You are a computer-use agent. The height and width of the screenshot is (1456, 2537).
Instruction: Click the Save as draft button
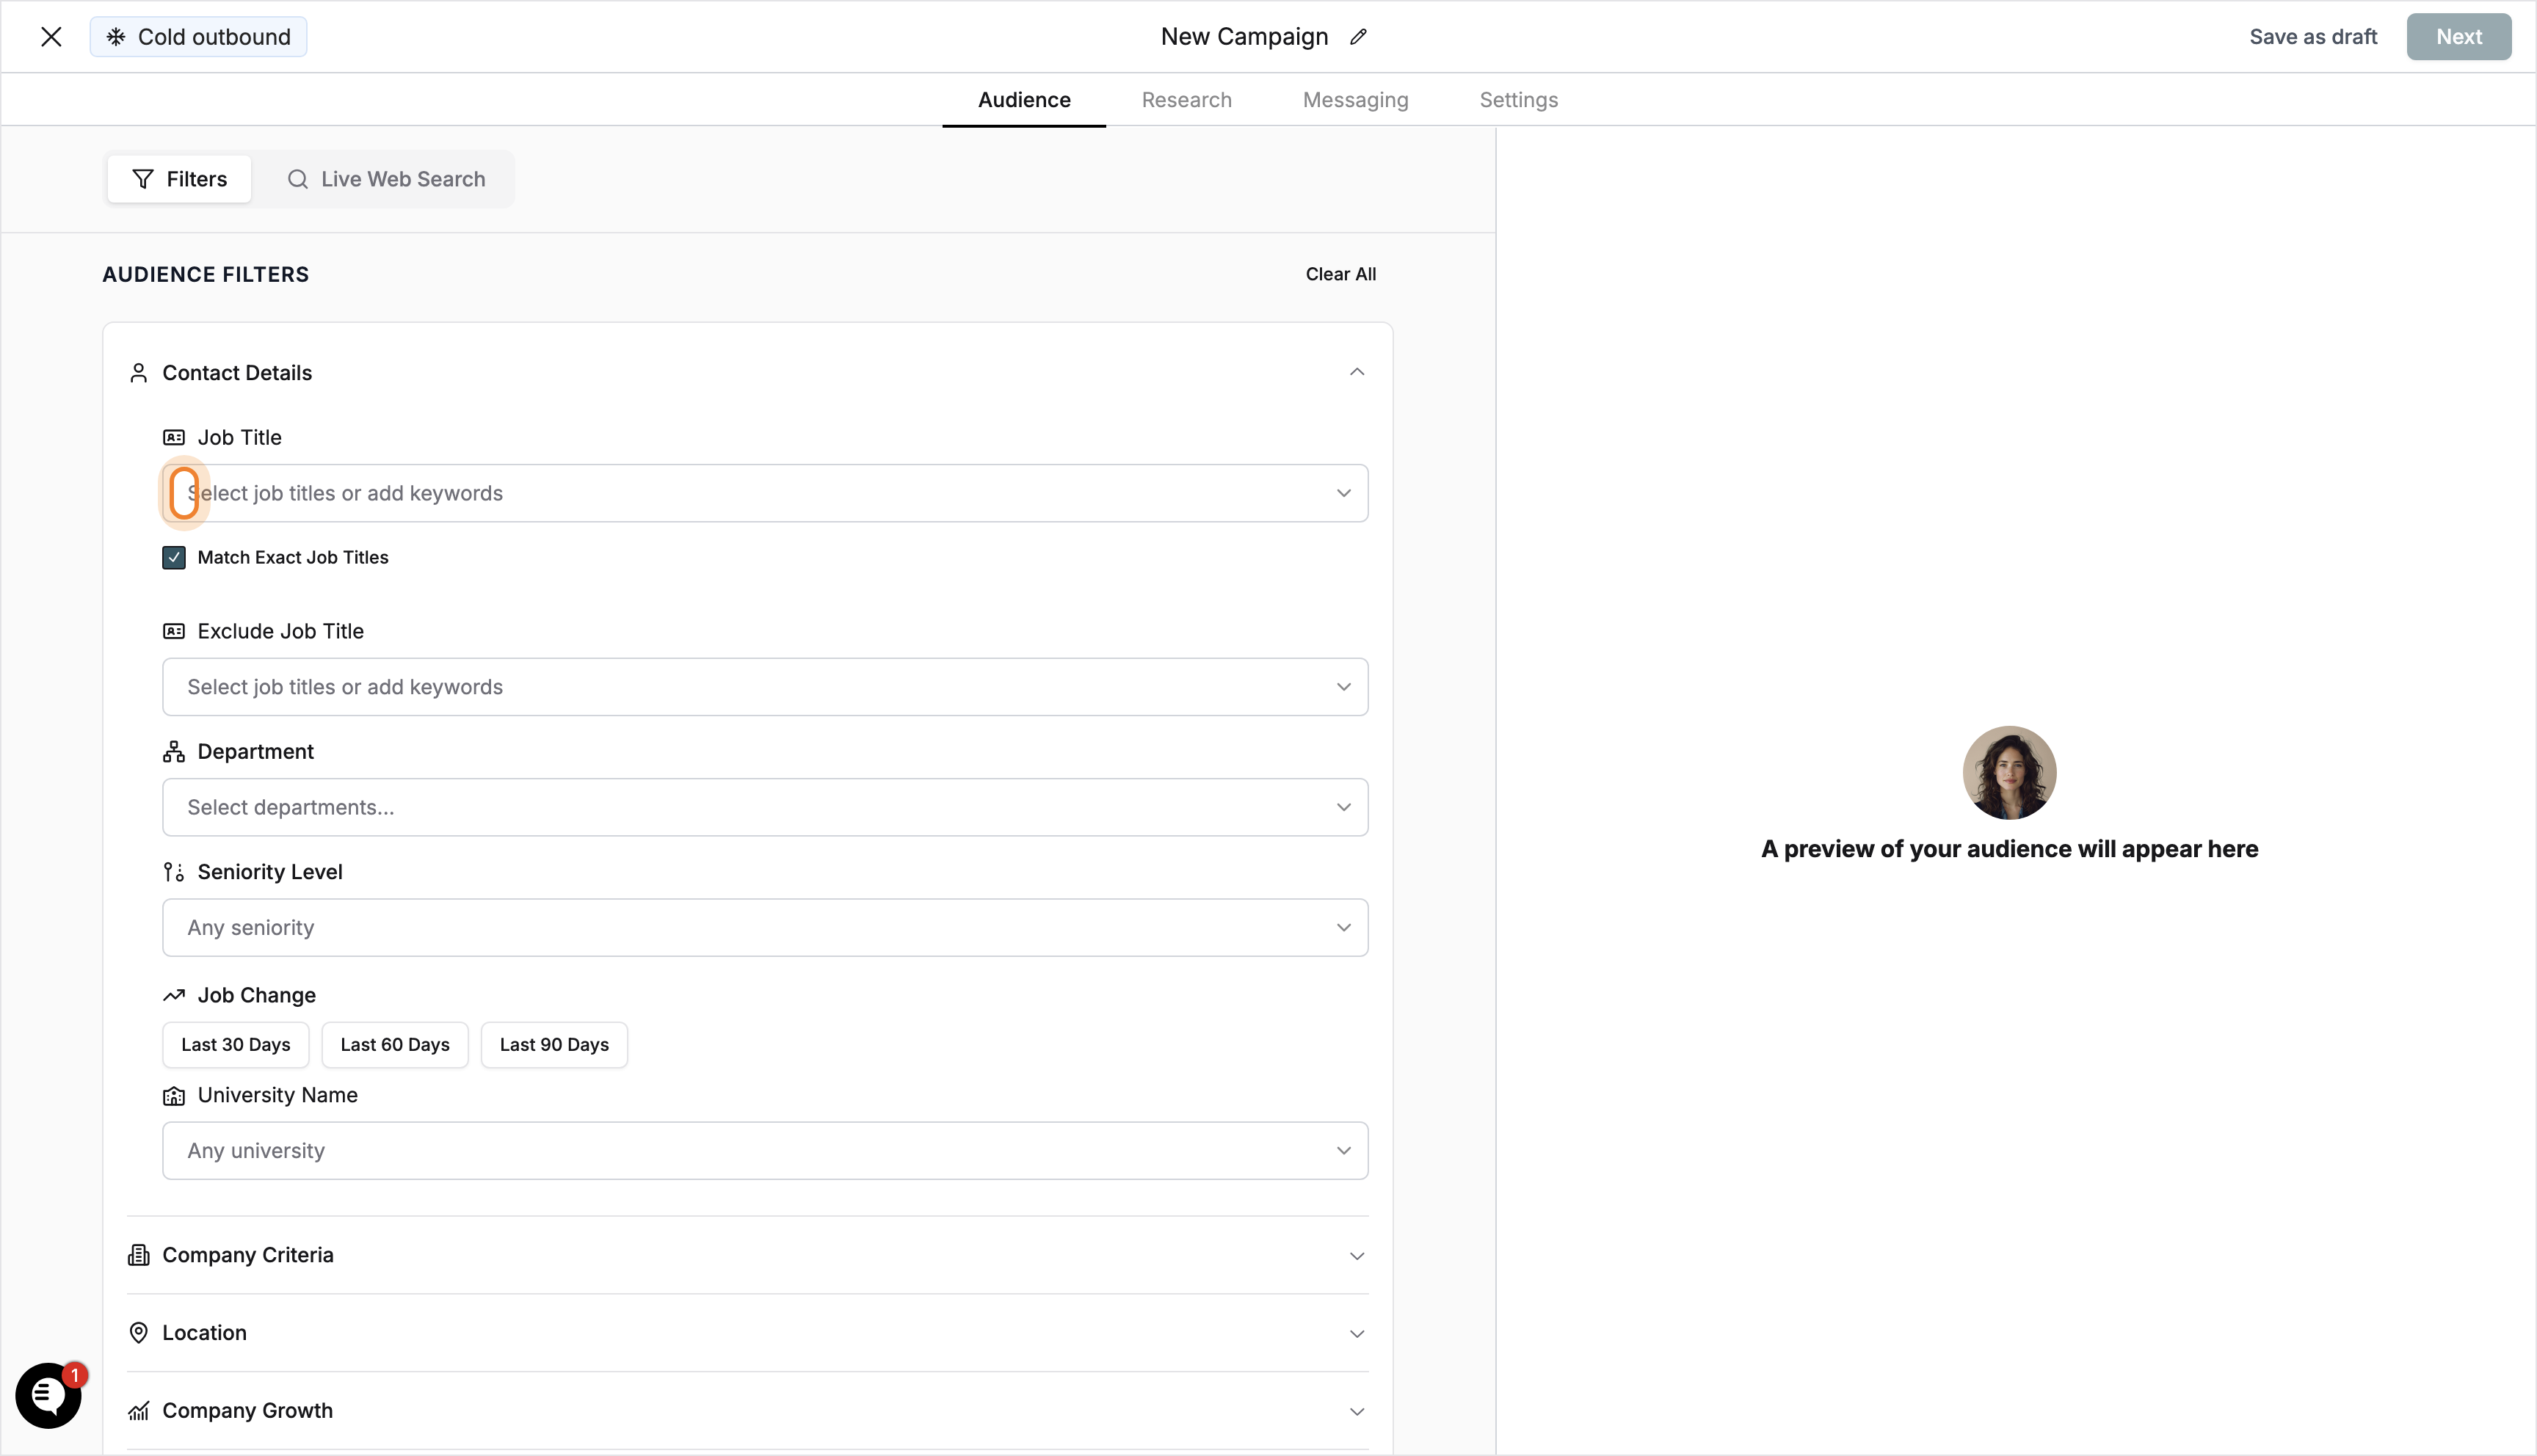click(x=2313, y=36)
